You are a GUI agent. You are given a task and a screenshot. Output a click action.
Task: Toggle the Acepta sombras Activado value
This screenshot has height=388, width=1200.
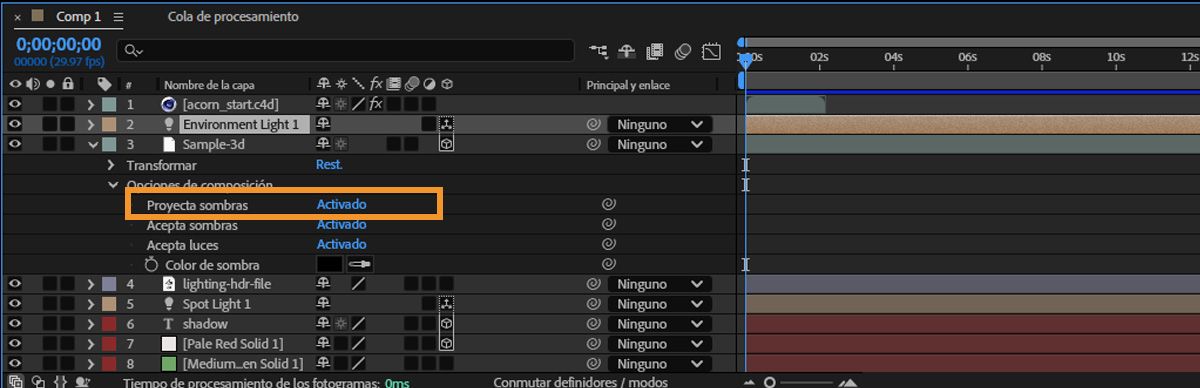point(341,224)
